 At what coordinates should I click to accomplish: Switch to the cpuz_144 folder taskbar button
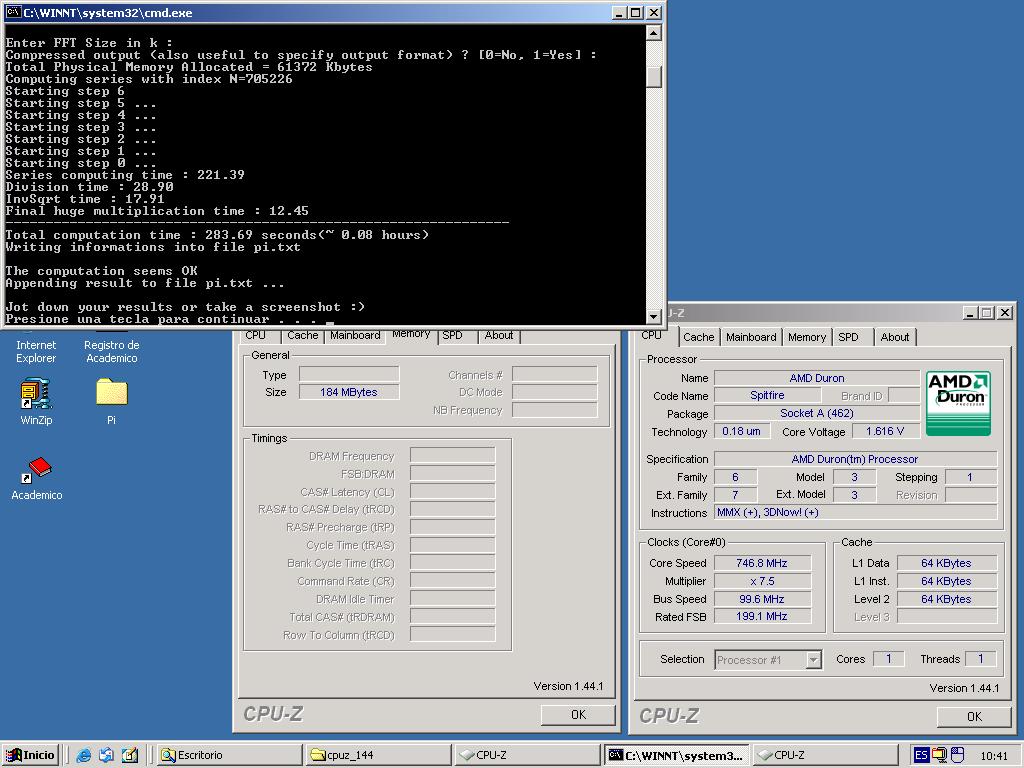379,755
